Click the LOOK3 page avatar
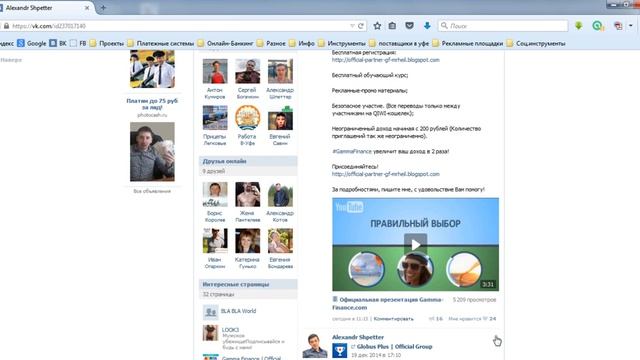 pyautogui.click(x=210, y=333)
